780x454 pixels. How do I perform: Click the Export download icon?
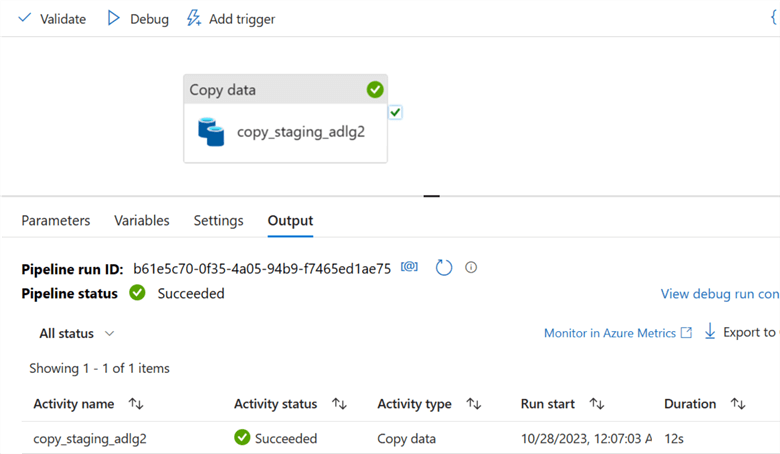coord(710,332)
